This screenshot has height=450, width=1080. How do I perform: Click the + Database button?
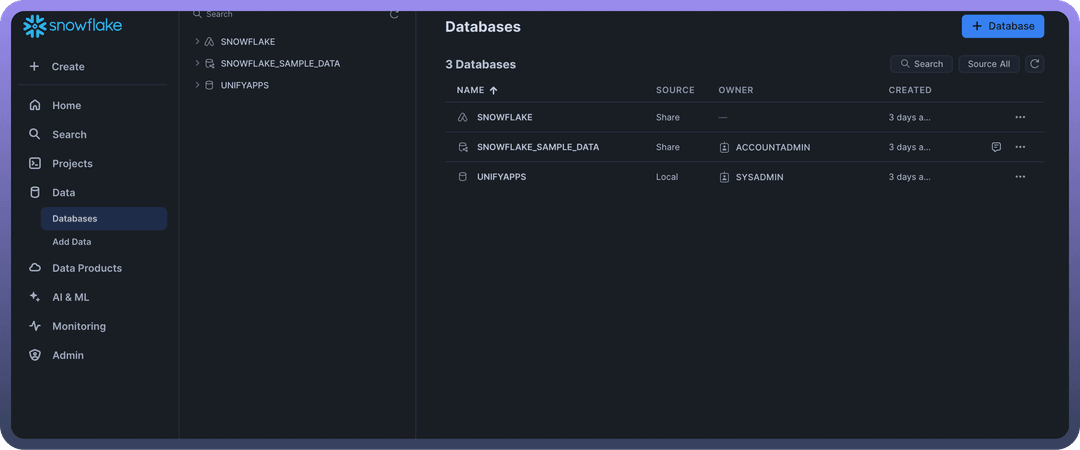(1002, 26)
